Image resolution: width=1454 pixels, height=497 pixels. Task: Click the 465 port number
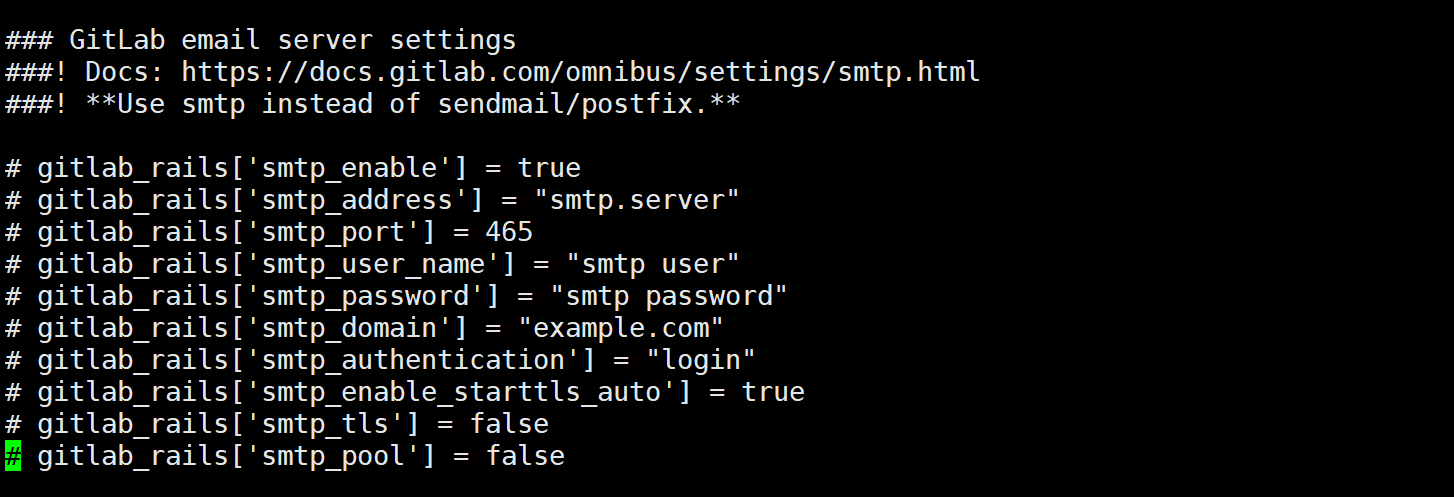click(509, 232)
